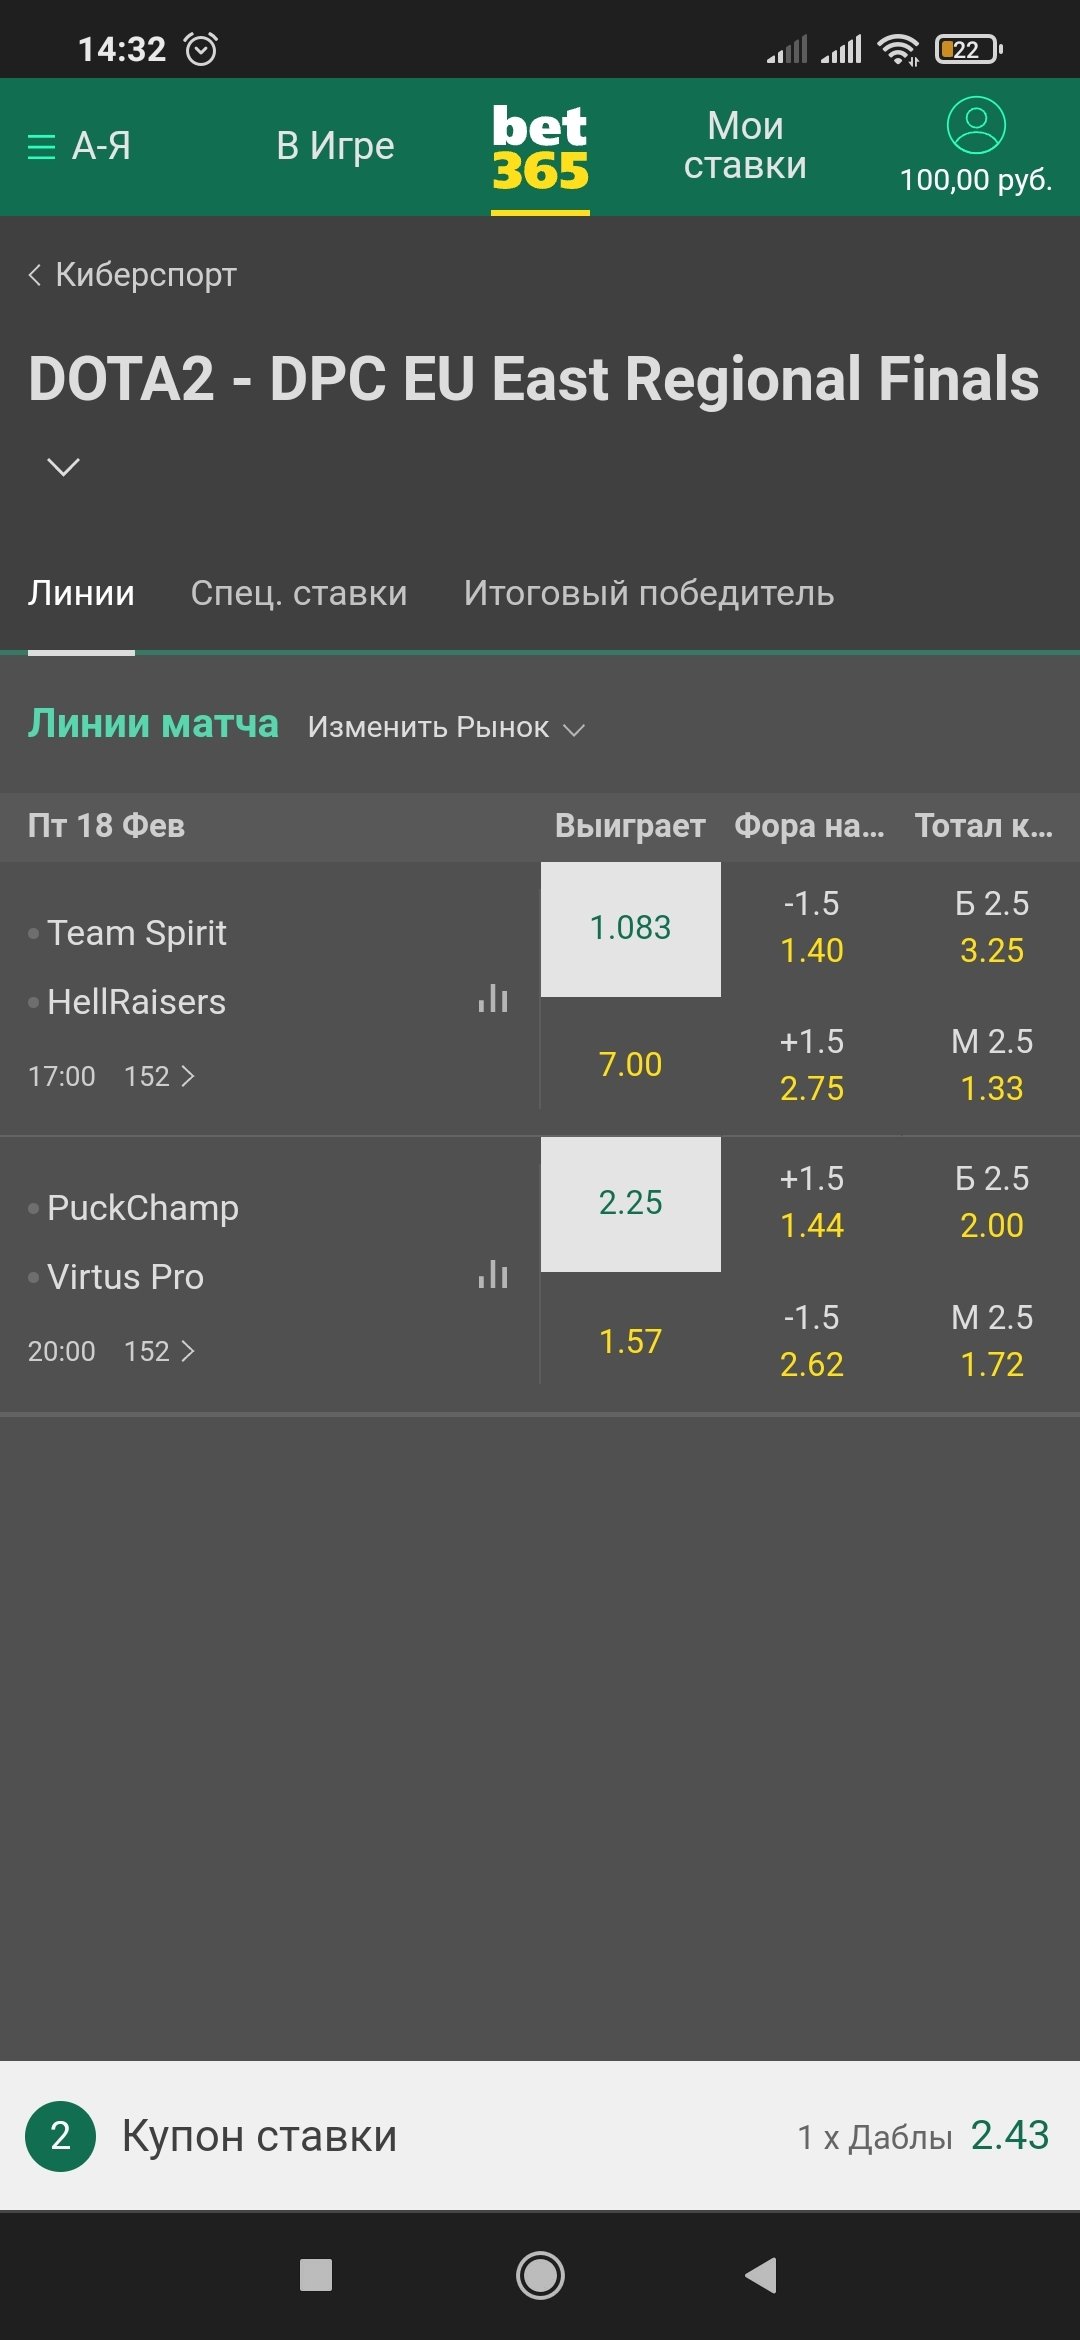Screen dimensions: 1080x2340
Task: Expand the tournament title chevron
Action: [64, 467]
